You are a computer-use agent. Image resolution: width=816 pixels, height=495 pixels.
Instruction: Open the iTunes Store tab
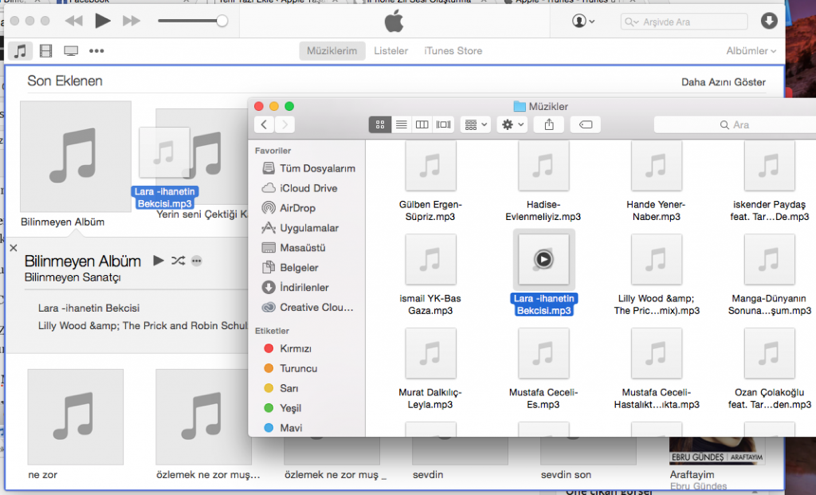pyautogui.click(x=452, y=51)
